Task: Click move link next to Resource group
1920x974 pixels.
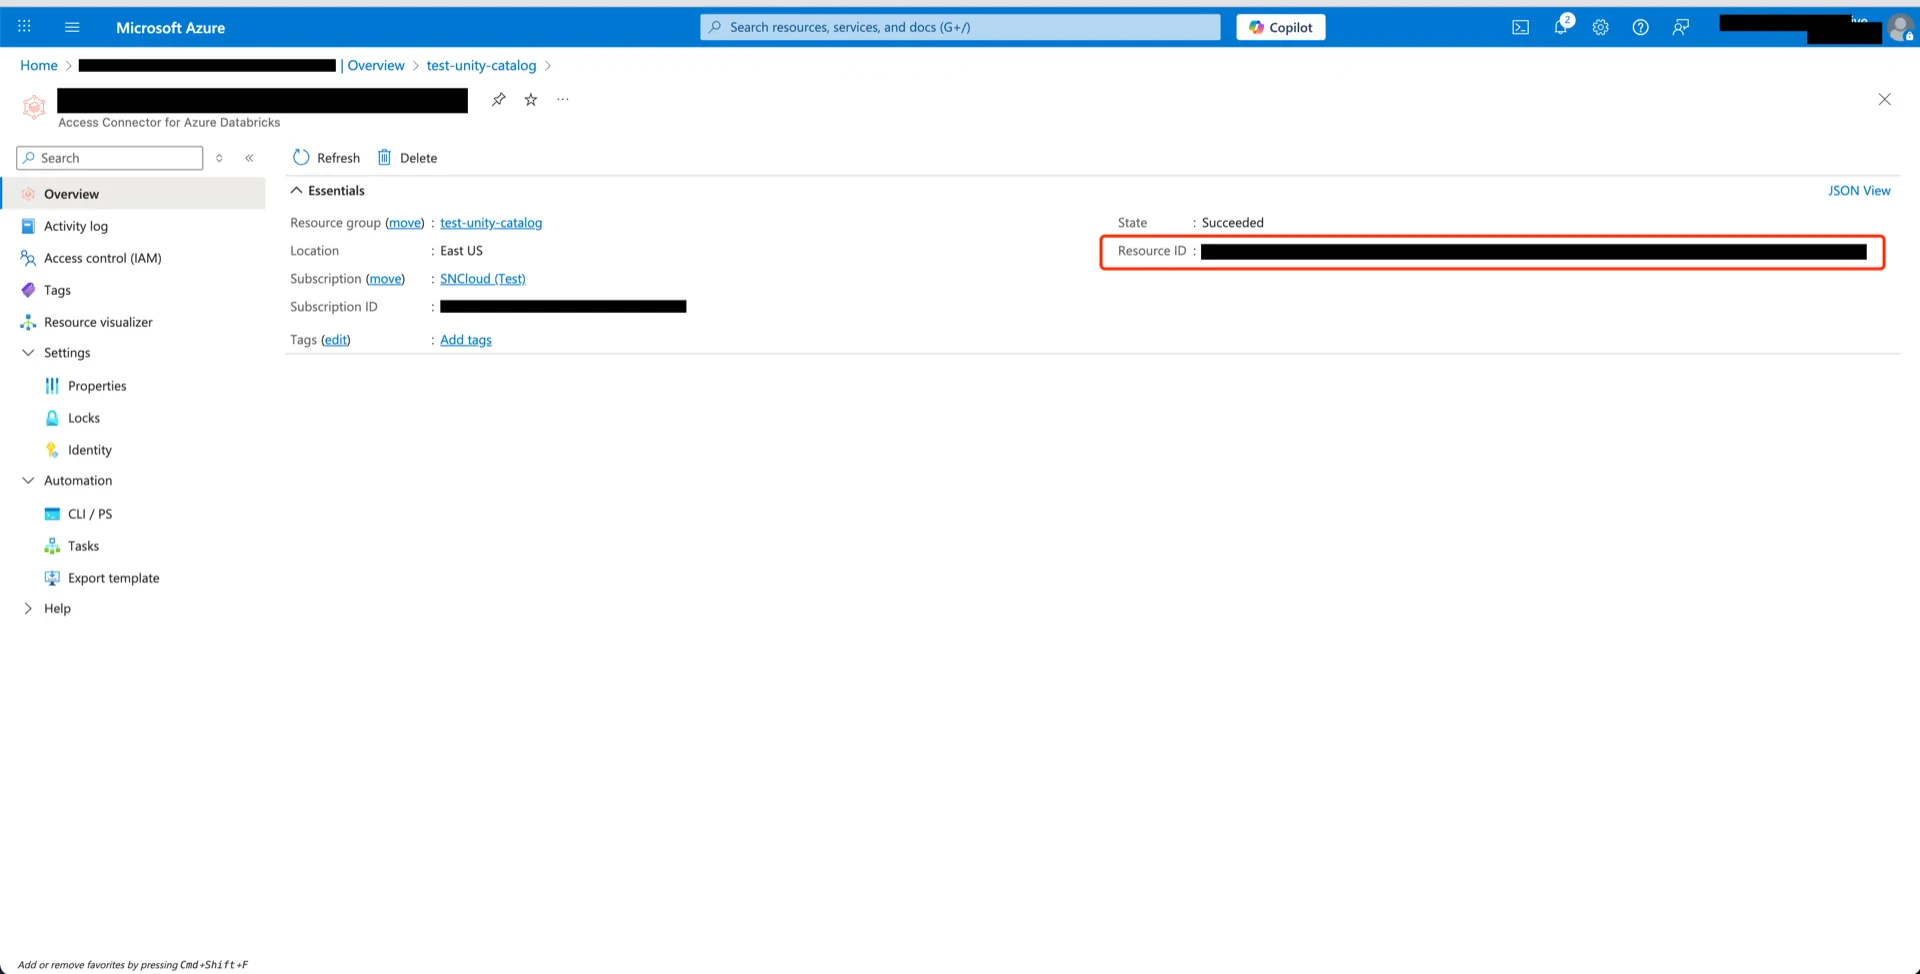Action: 405,223
